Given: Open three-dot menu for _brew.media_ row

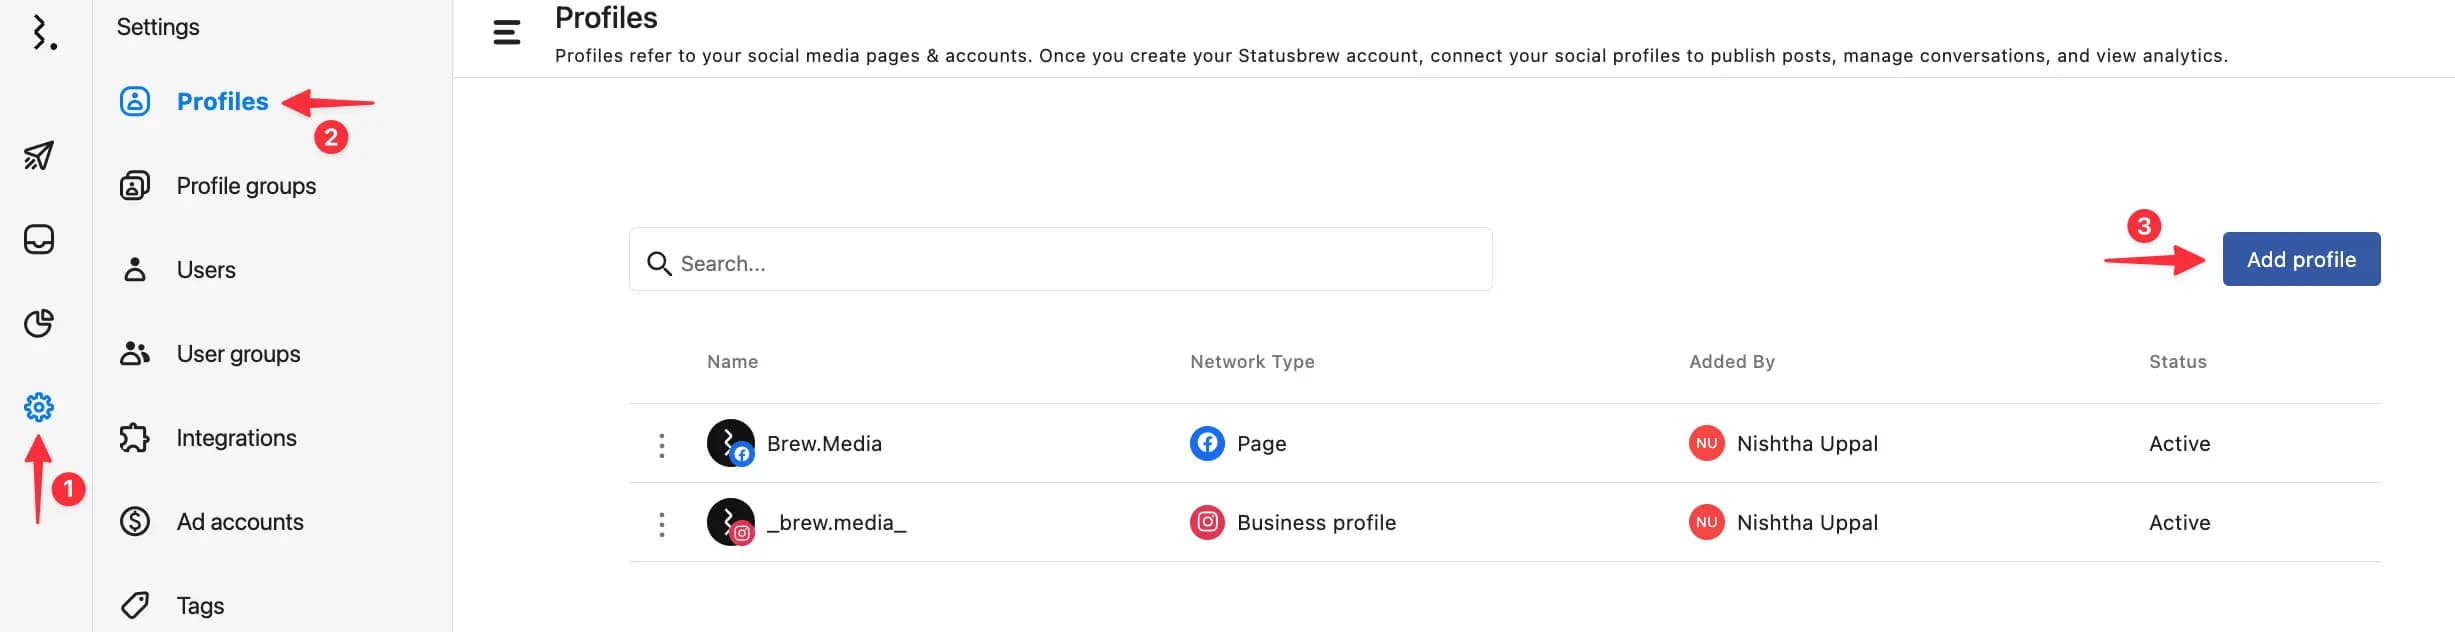Looking at the screenshot, I should point(661,524).
